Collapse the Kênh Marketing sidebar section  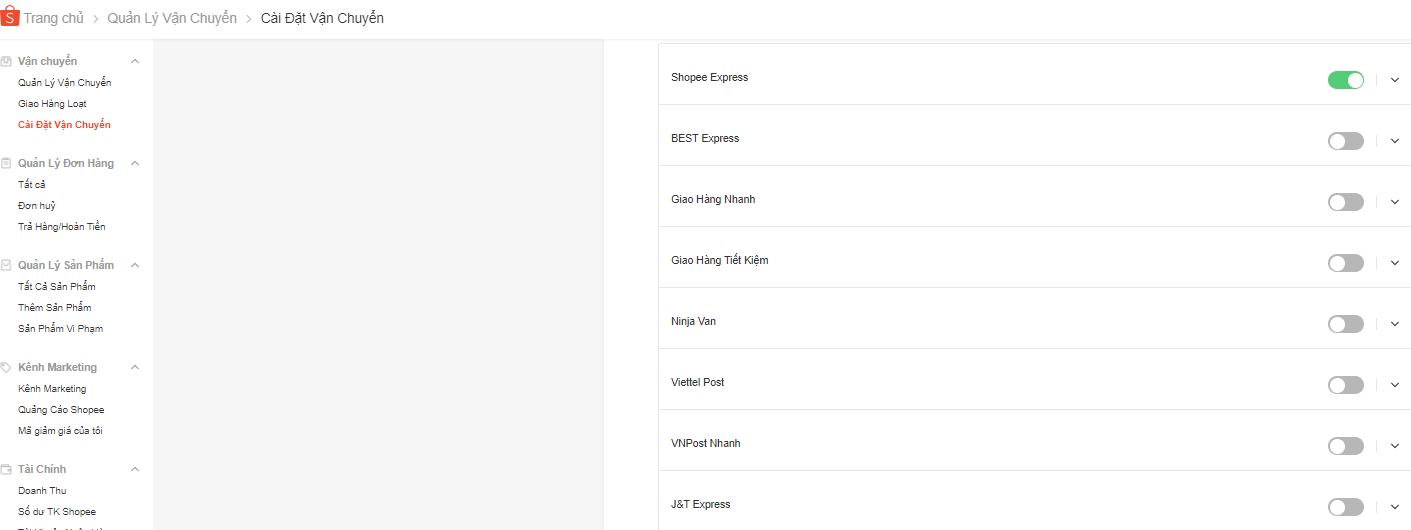pyautogui.click(x=135, y=368)
